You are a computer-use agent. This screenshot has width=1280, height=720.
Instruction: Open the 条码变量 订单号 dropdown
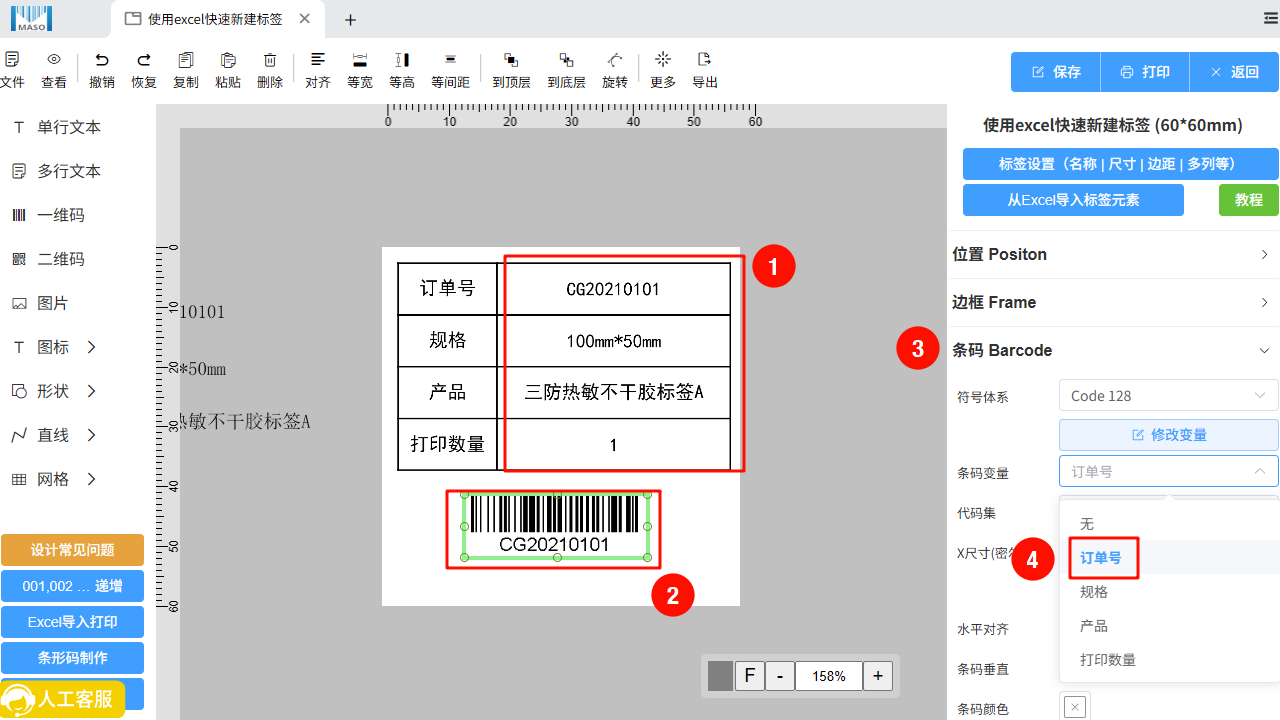pos(1169,471)
